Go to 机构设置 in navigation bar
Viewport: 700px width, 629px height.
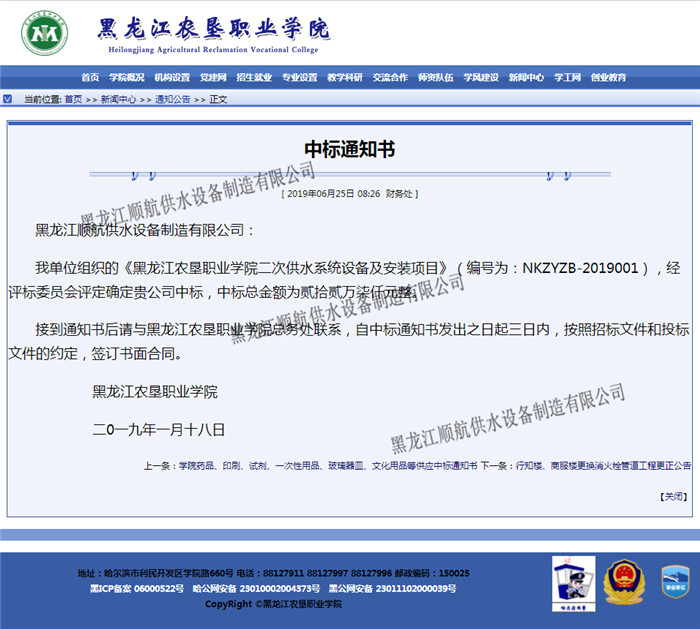click(x=172, y=77)
